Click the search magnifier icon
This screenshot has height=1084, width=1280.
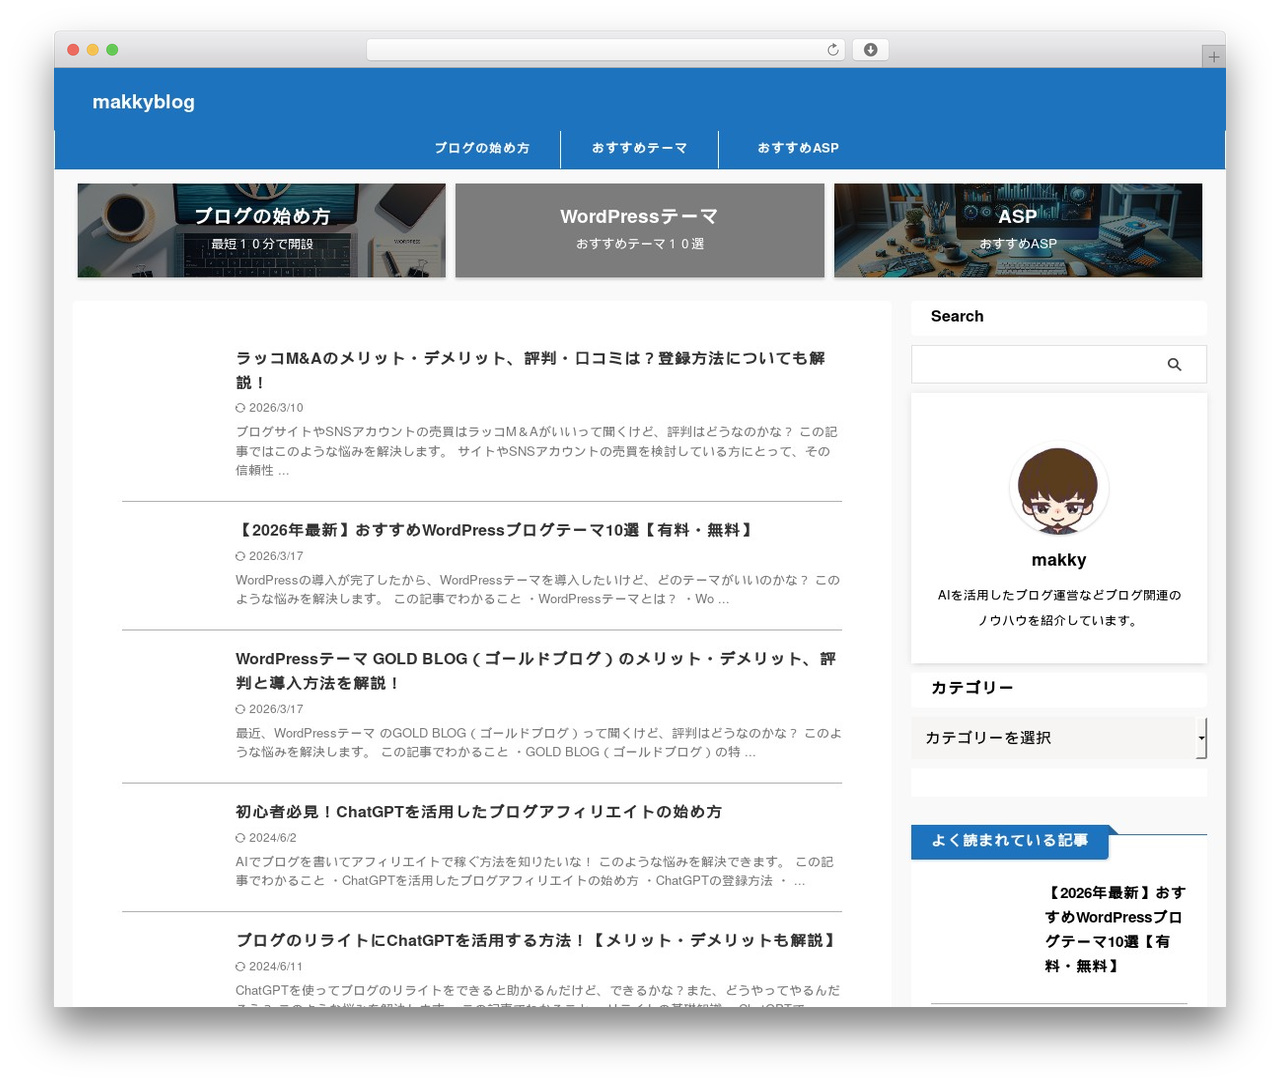1174,365
